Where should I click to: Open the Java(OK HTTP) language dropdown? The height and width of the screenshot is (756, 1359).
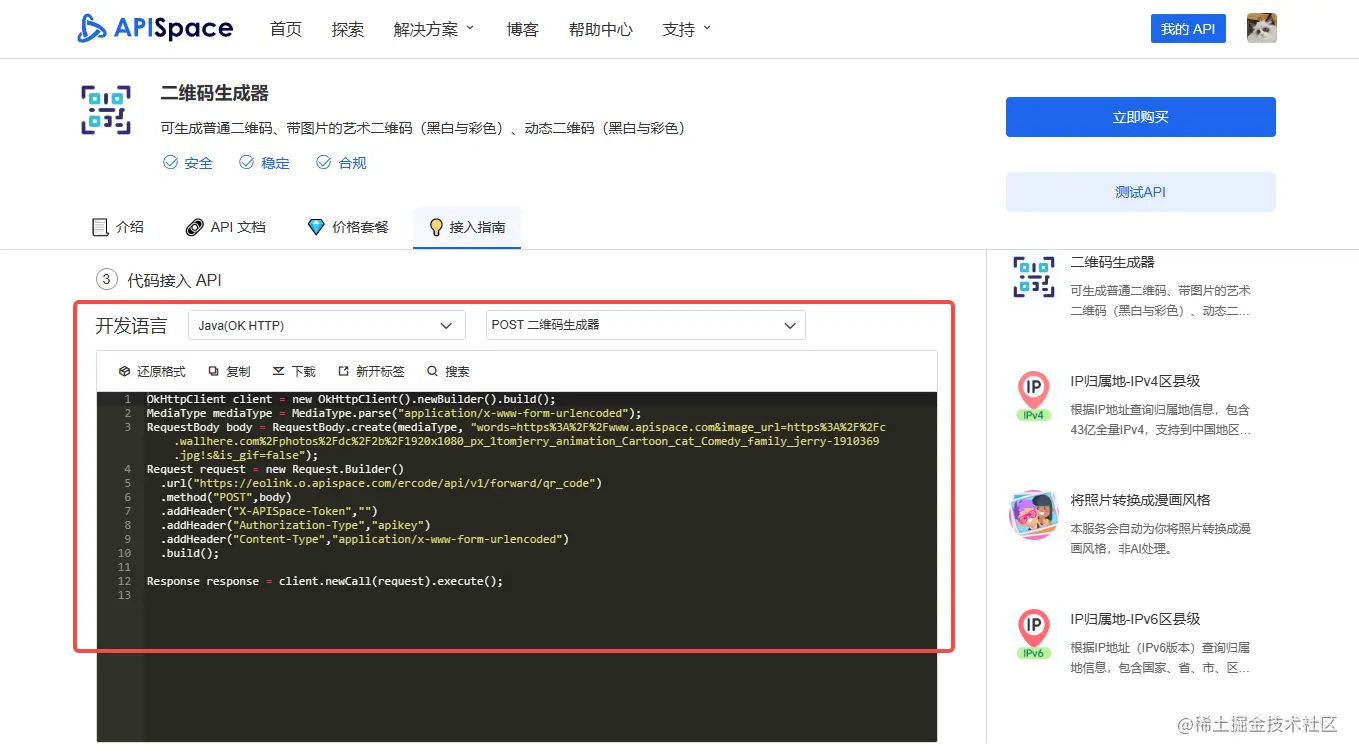(x=327, y=325)
